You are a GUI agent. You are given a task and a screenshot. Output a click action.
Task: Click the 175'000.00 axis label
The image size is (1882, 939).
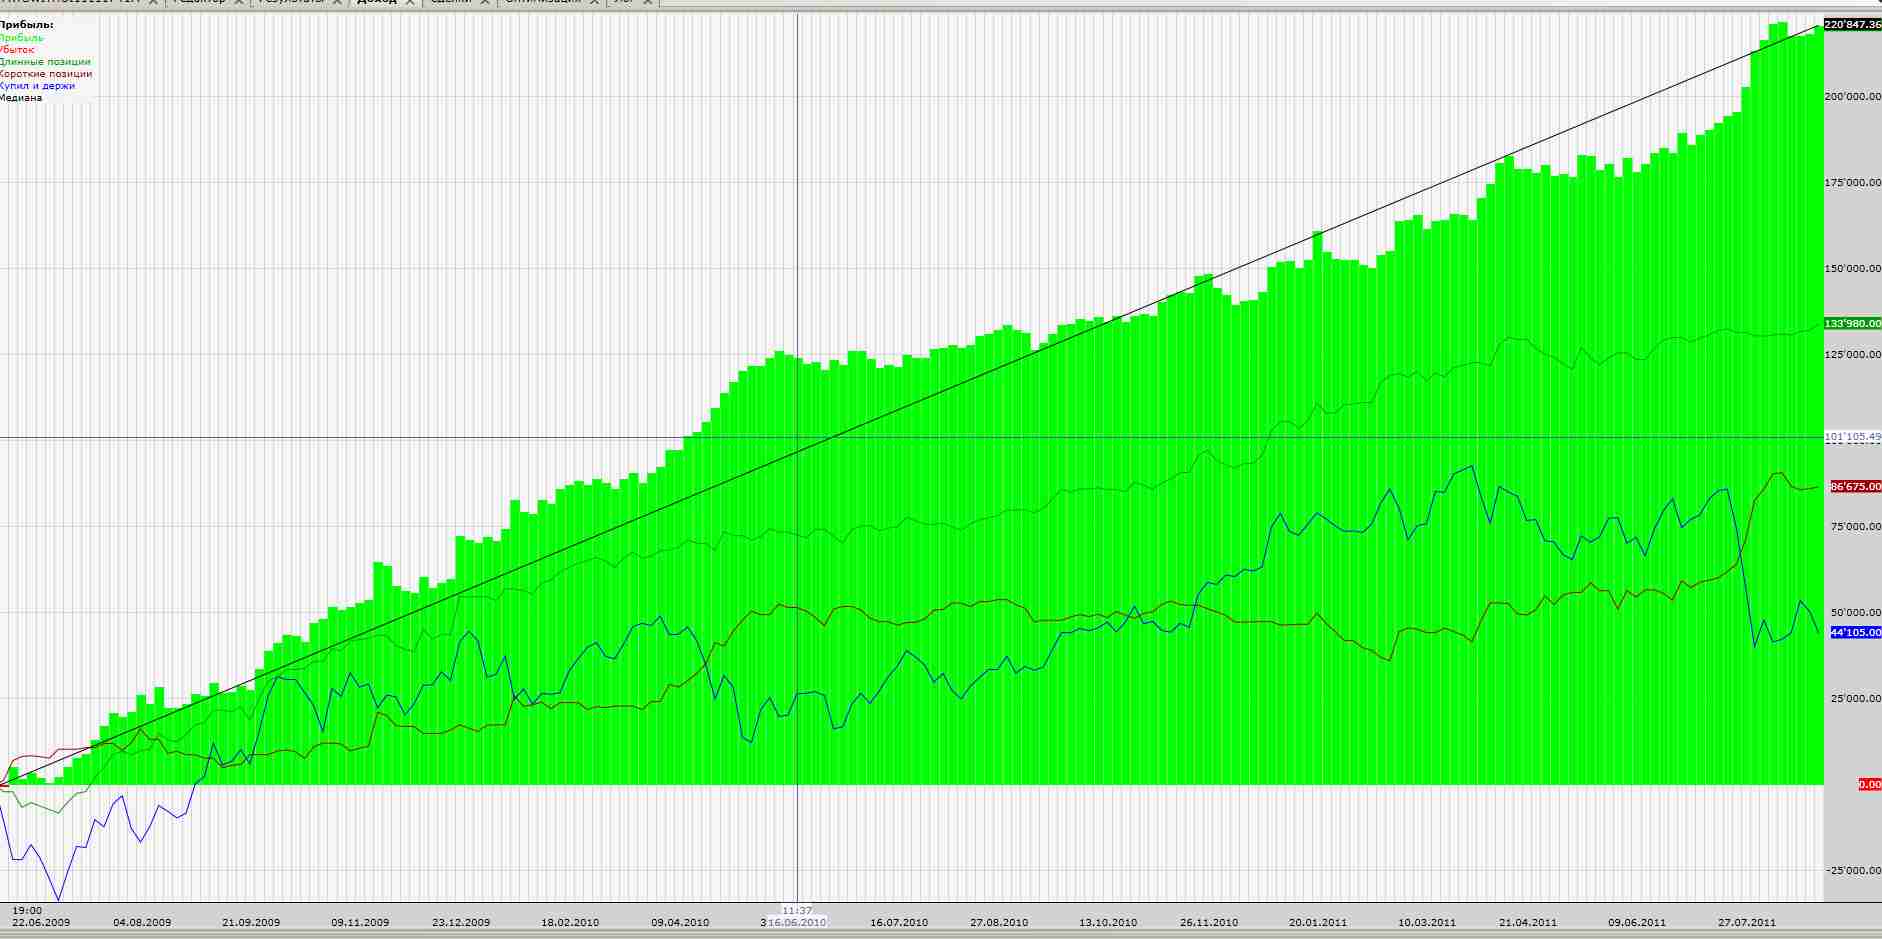point(1853,183)
